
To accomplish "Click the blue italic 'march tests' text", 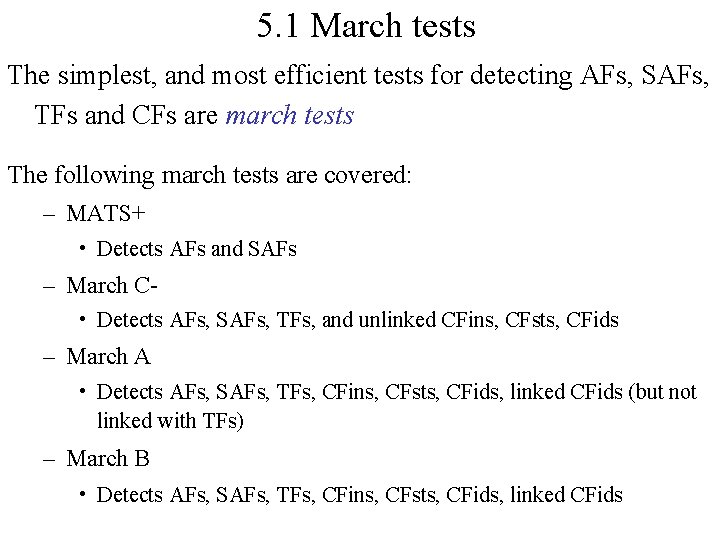I will coord(290,116).
